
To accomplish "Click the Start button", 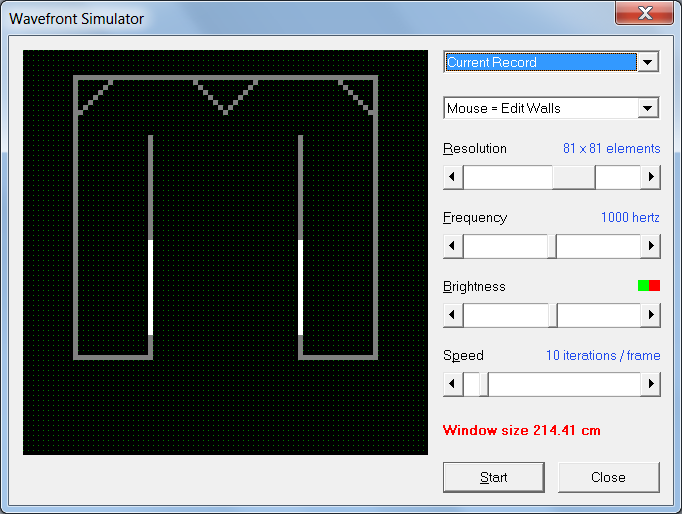I will click(x=494, y=477).
